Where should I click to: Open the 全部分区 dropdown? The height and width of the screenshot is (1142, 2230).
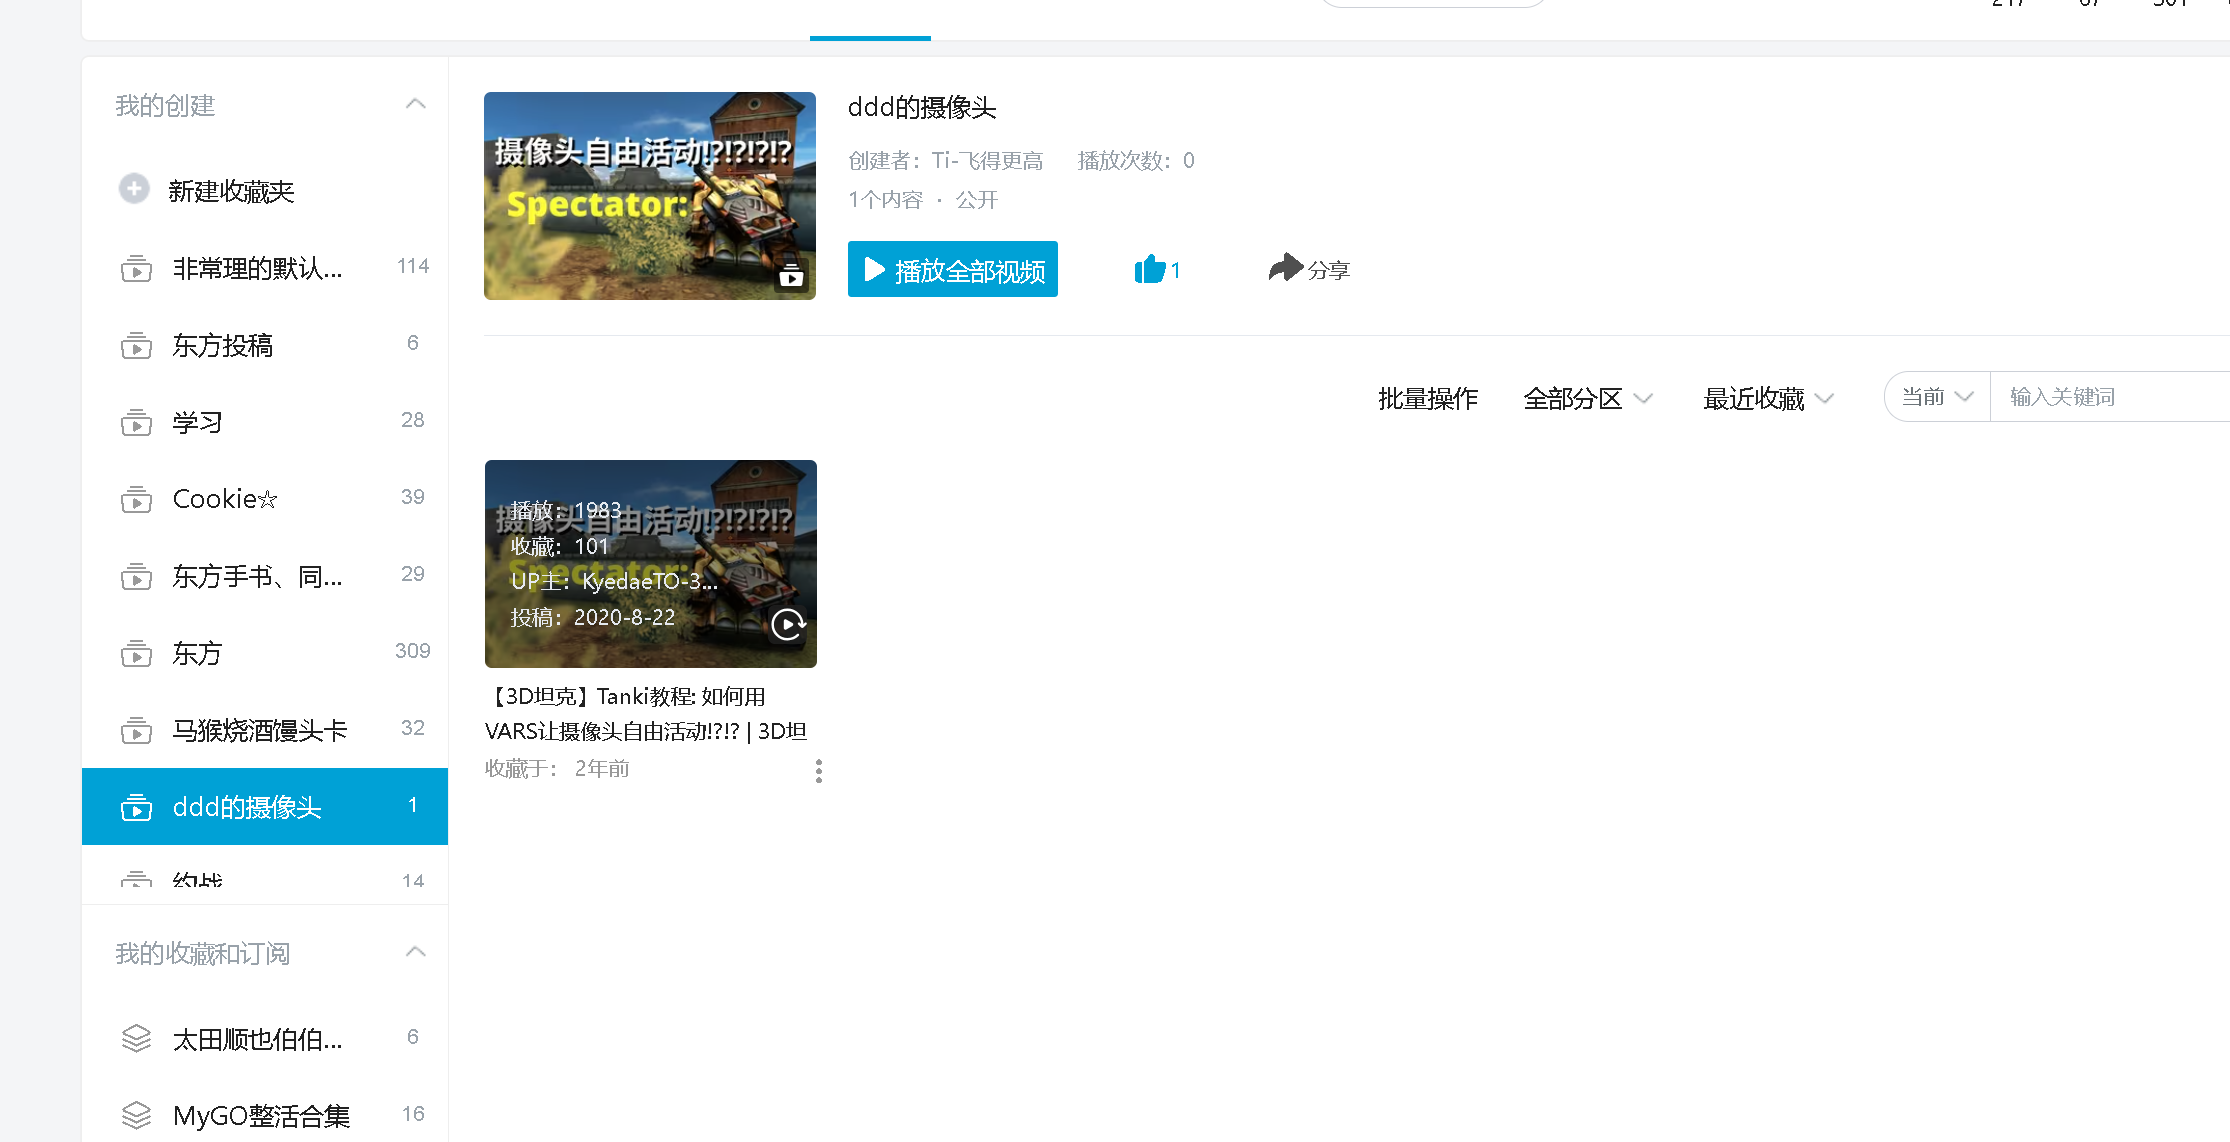[1587, 398]
